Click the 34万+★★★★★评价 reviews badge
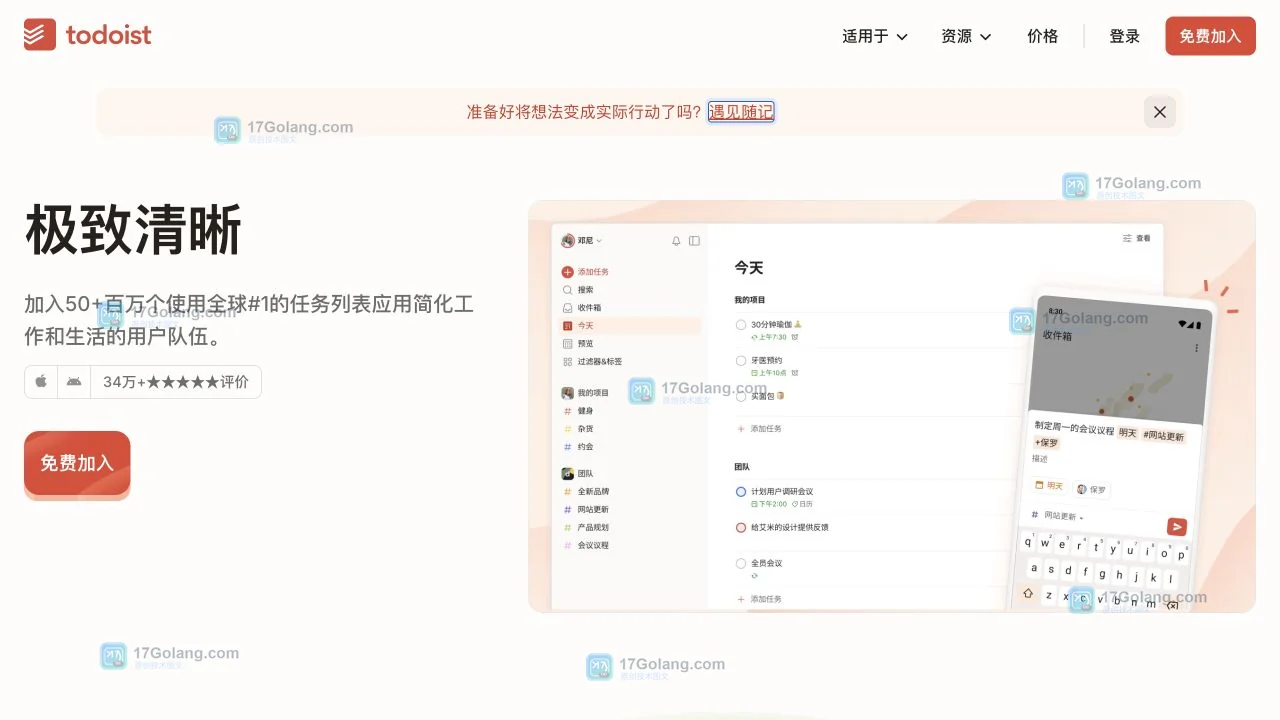Screen dimensions: 1280x720 click(176, 382)
